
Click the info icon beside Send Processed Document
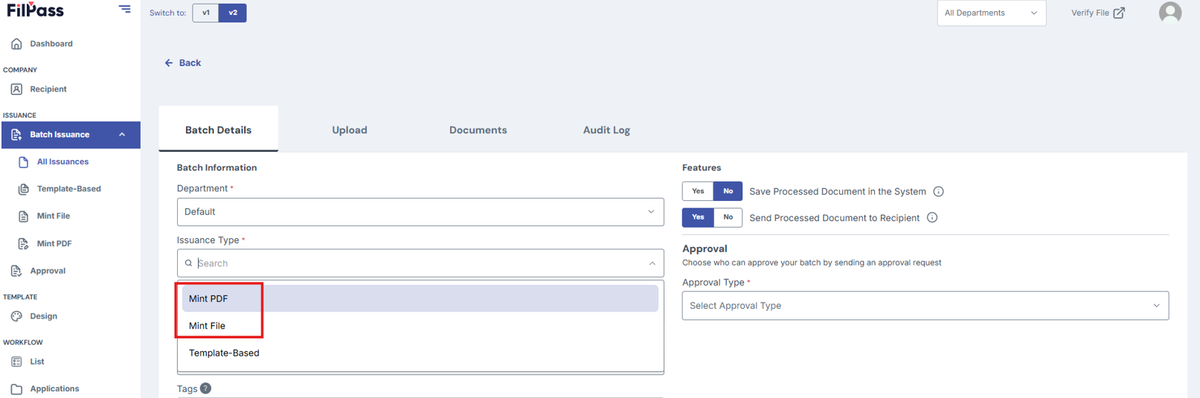932,217
